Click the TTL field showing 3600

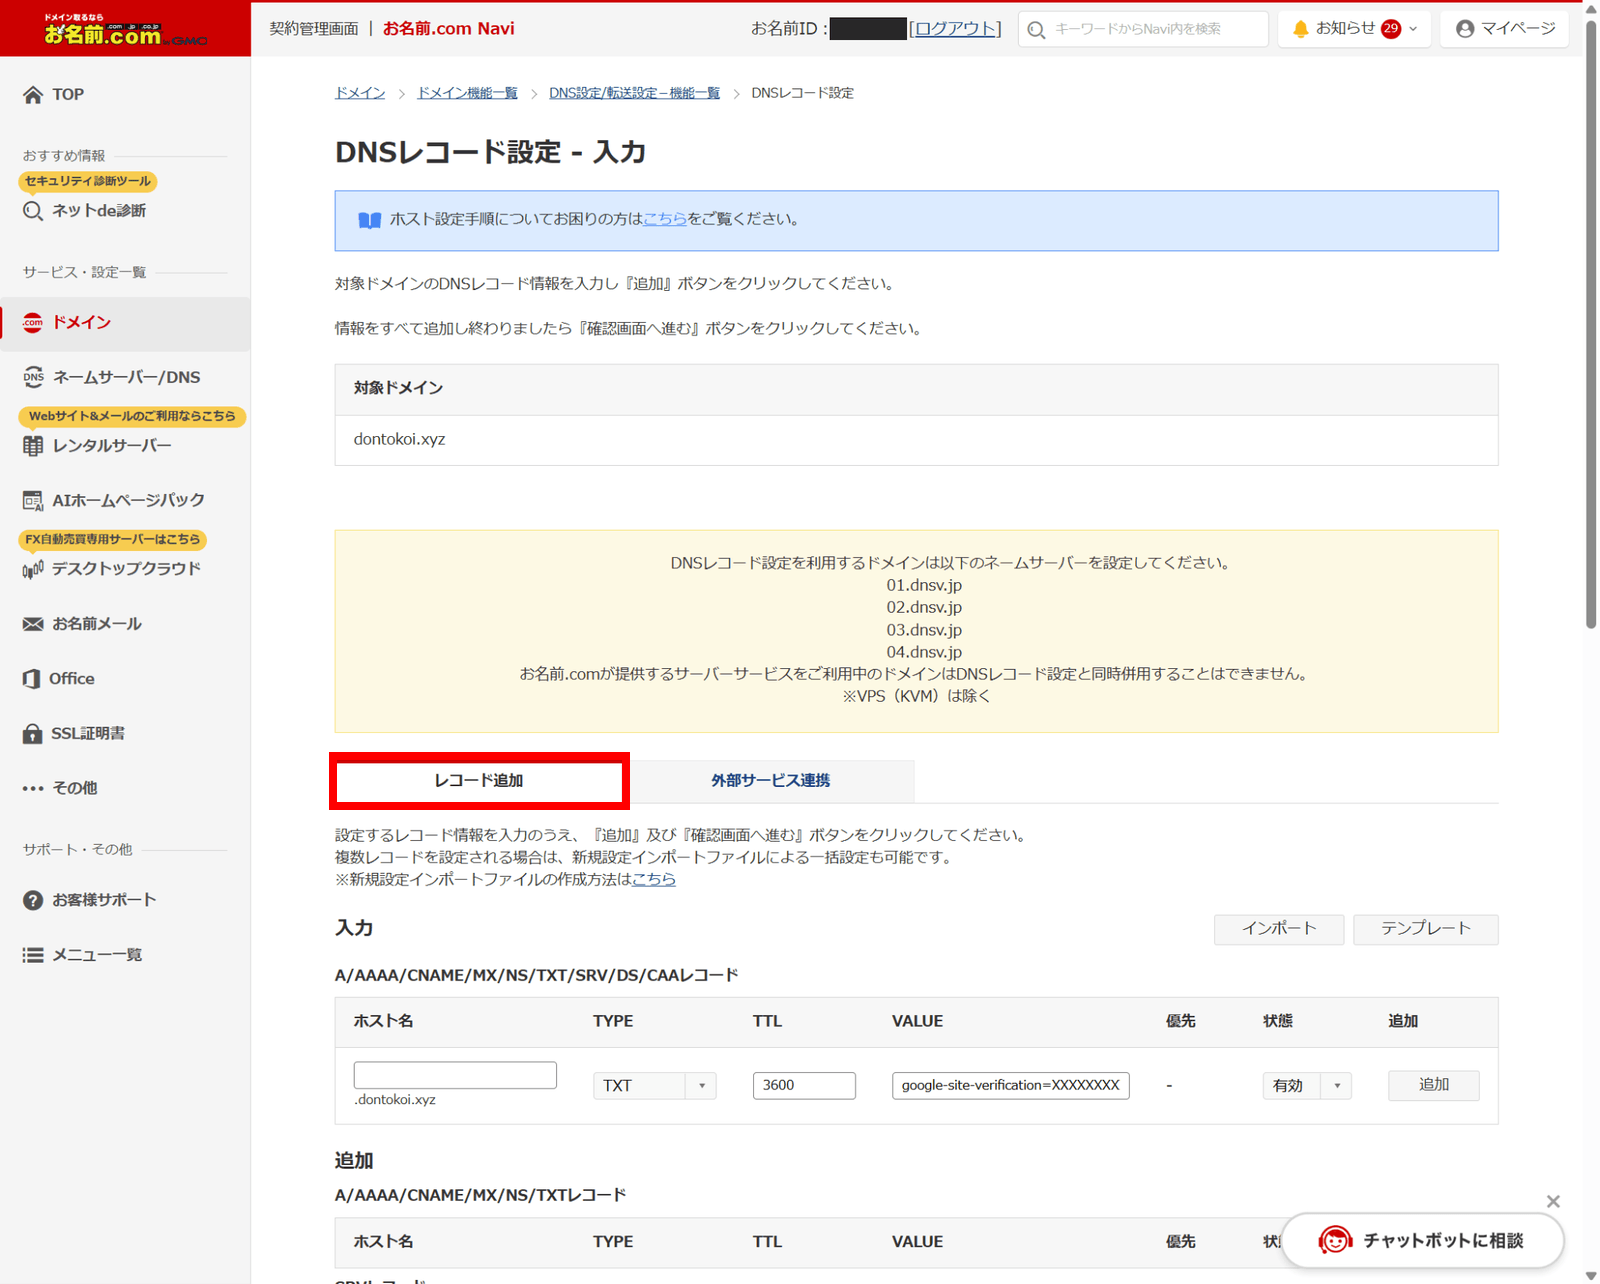[x=804, y=1085]
